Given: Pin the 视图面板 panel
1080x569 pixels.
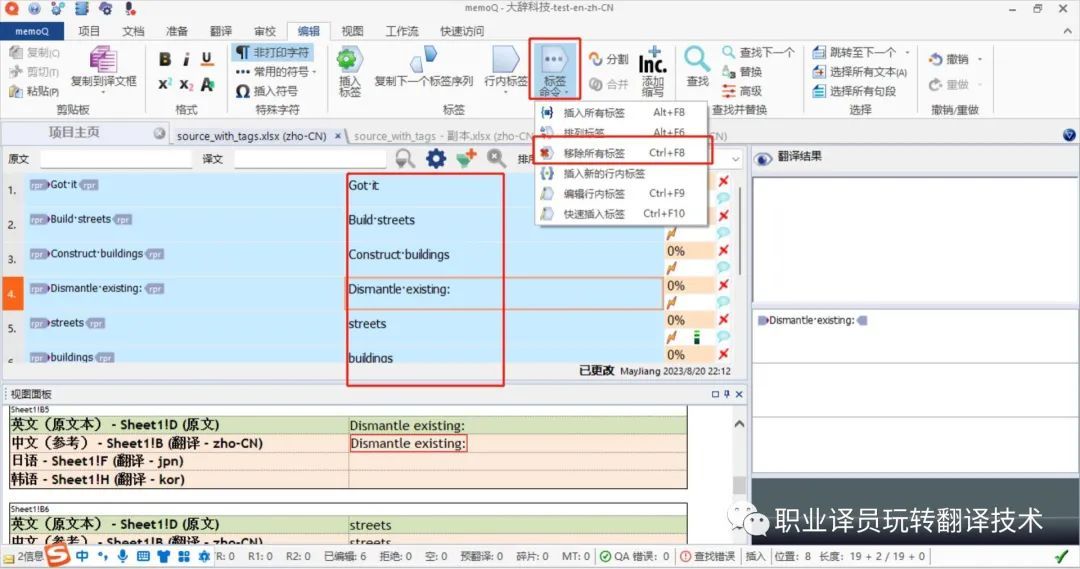Looking at the screenshot, I should pyautogui.click(x=727, y=394).
